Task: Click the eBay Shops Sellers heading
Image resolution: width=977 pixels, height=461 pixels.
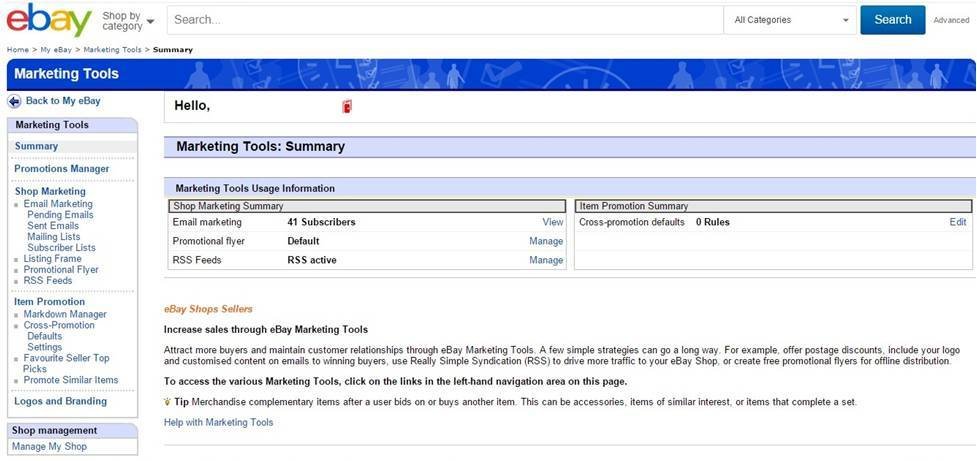Action: tap(208, 309)
